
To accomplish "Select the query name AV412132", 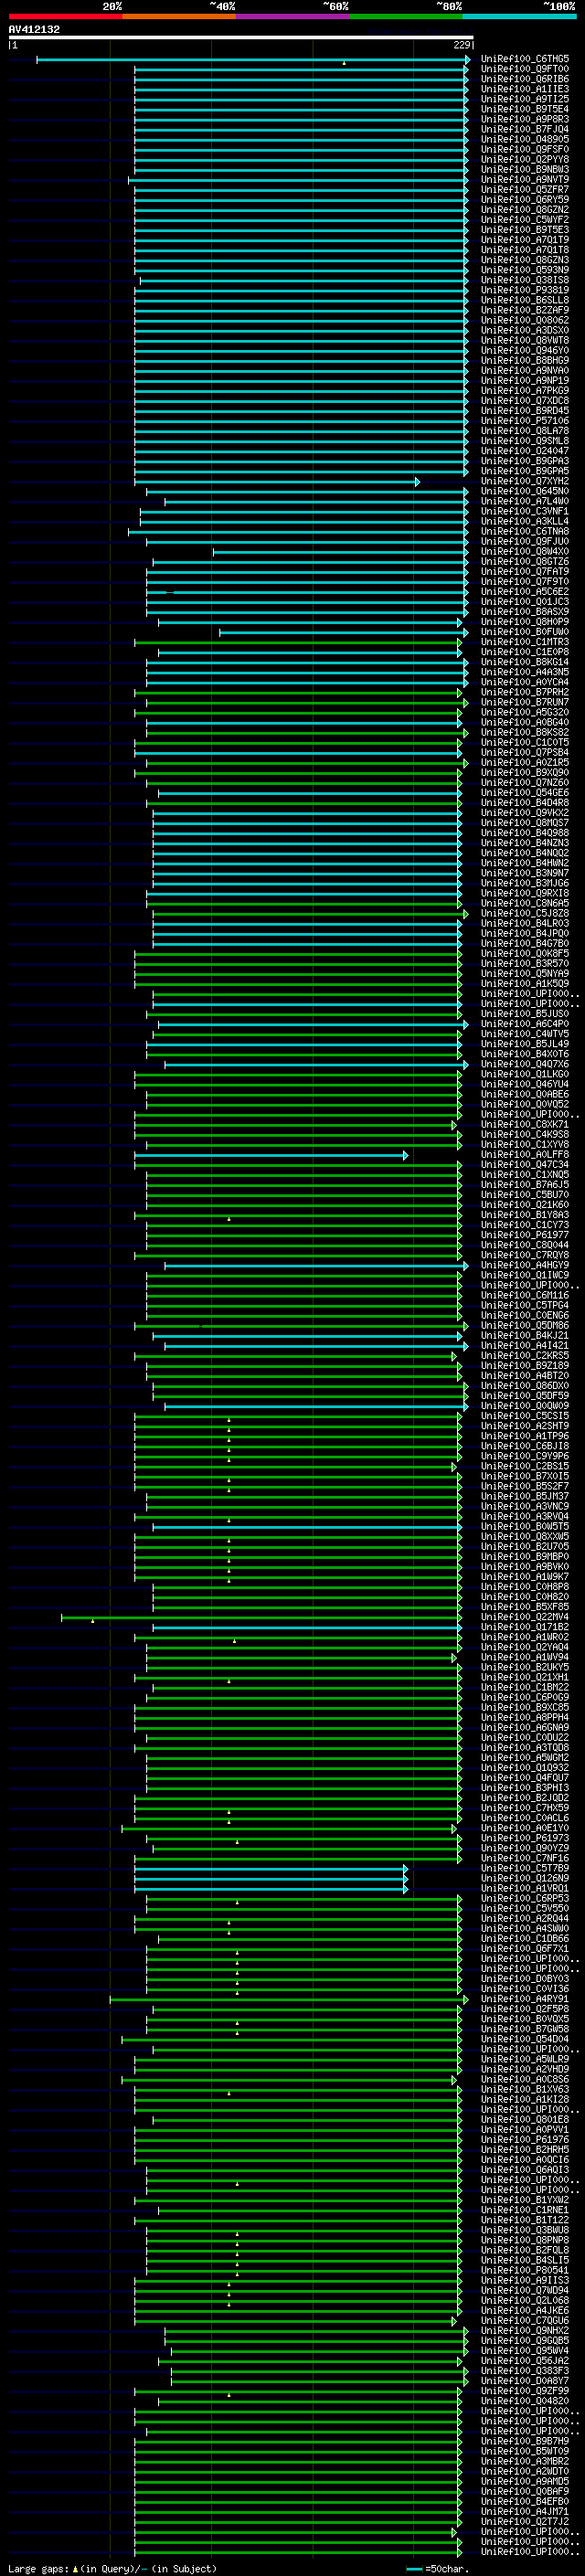I will coord(34,29).
